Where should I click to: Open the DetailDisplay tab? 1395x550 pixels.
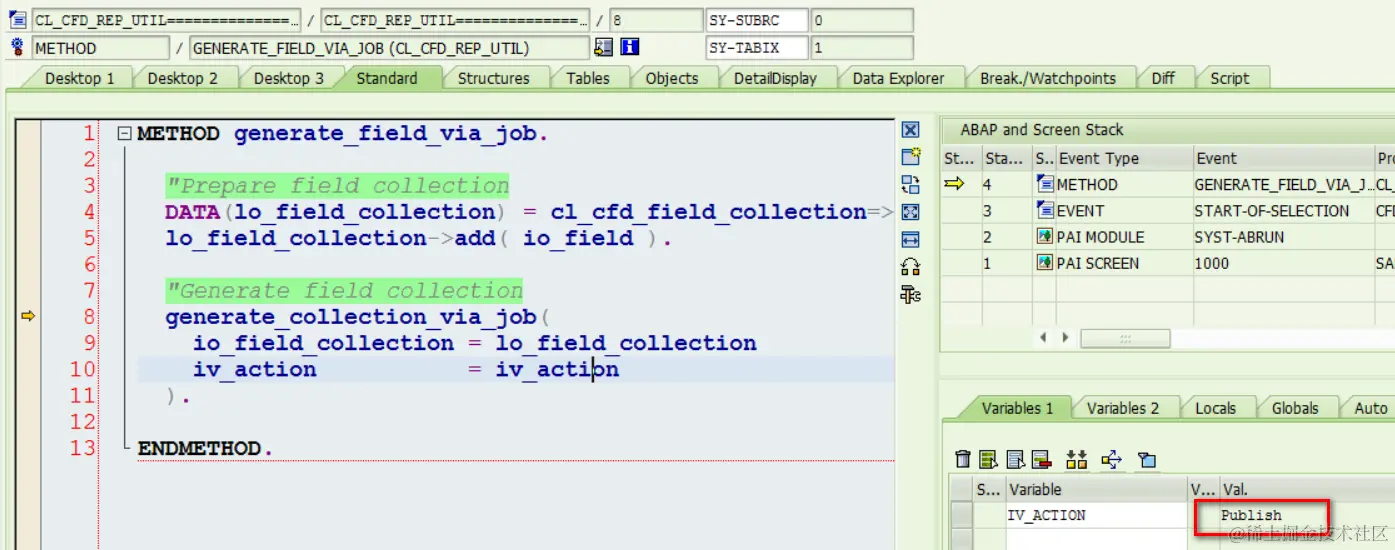(x=775, y=78)
